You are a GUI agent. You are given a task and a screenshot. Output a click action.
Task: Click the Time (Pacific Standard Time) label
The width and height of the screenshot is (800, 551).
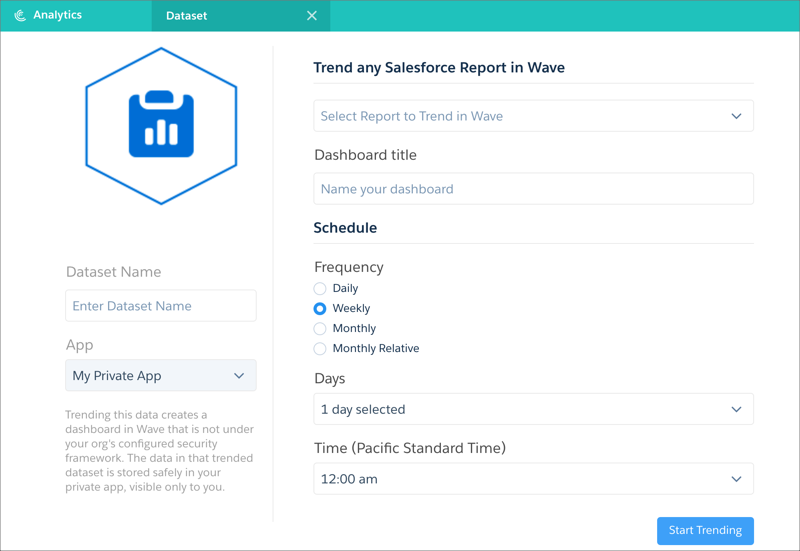(410, 448)
